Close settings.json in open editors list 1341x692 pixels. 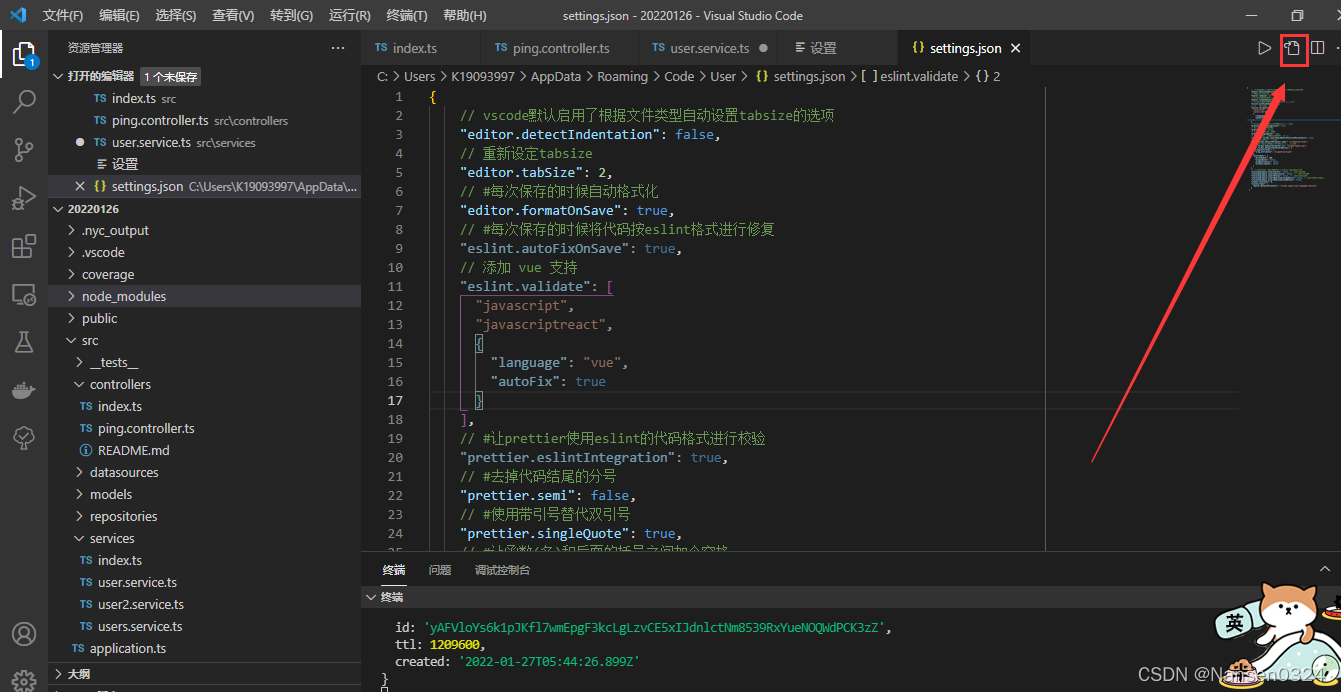tap(80, 186)
